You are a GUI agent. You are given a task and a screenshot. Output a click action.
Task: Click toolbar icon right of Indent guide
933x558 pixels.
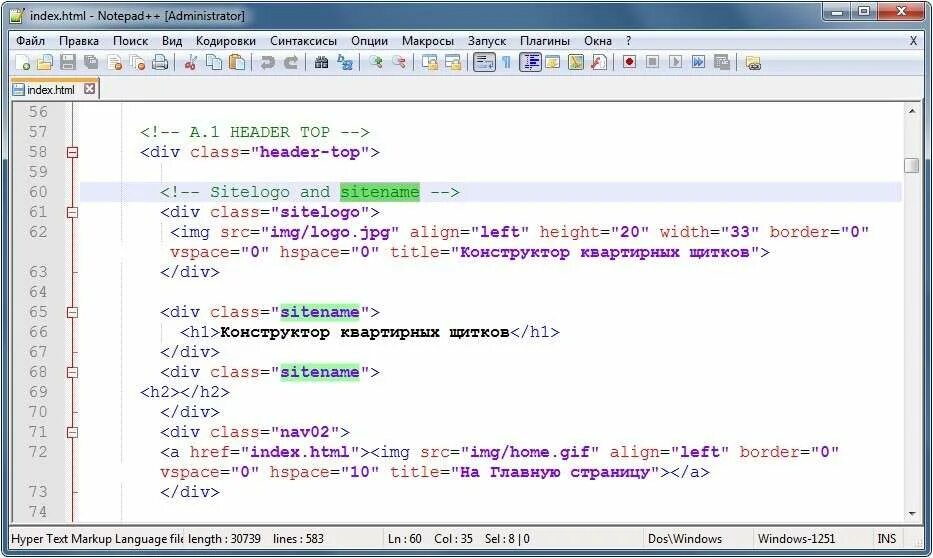pyautogui.click(x=553, y=62)
